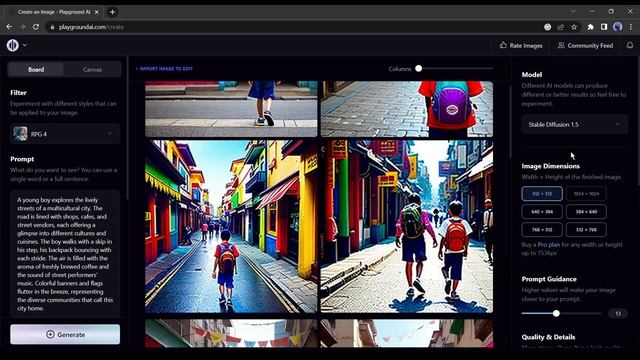Open the single boy colorful street image
Viewport: 640px width, 360px height.
coord(231,227)
